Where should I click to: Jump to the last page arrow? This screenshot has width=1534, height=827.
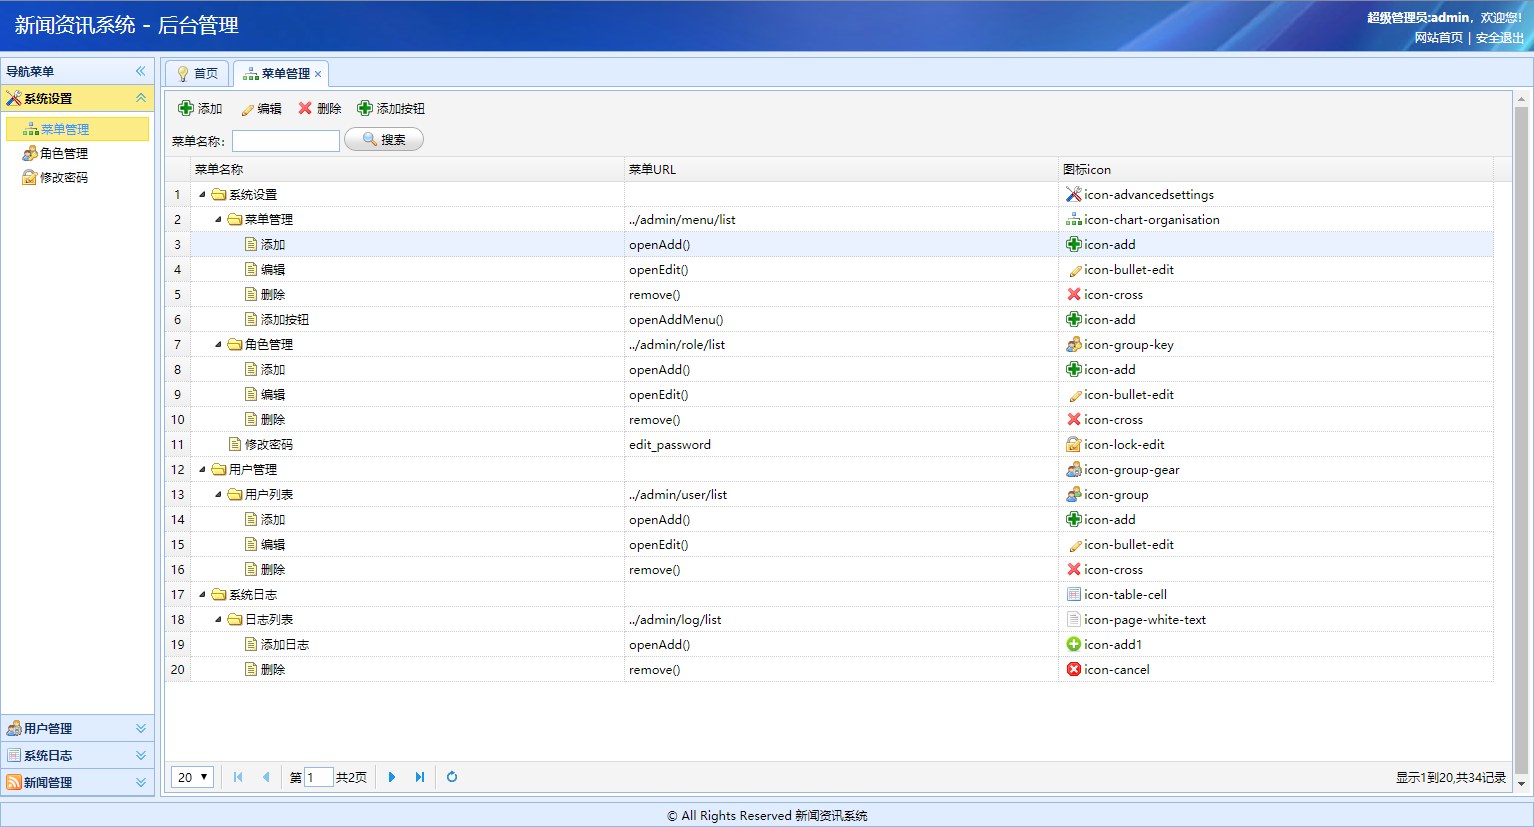point(420,777)
